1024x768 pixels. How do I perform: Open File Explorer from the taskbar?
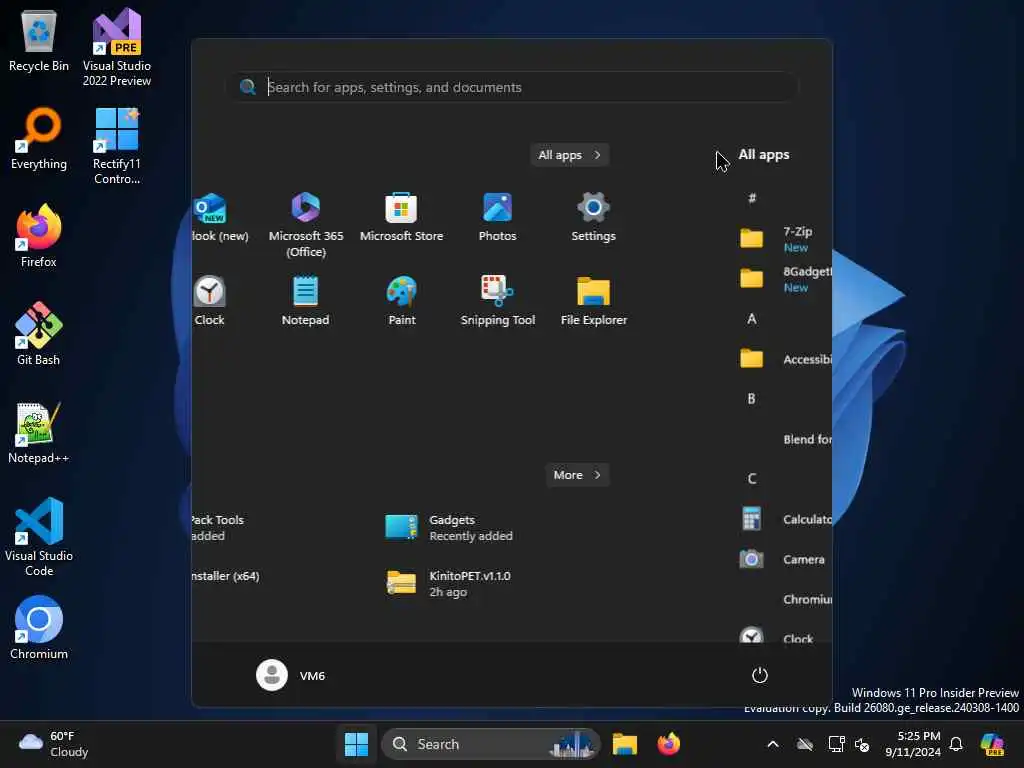[x=624, y=744]
